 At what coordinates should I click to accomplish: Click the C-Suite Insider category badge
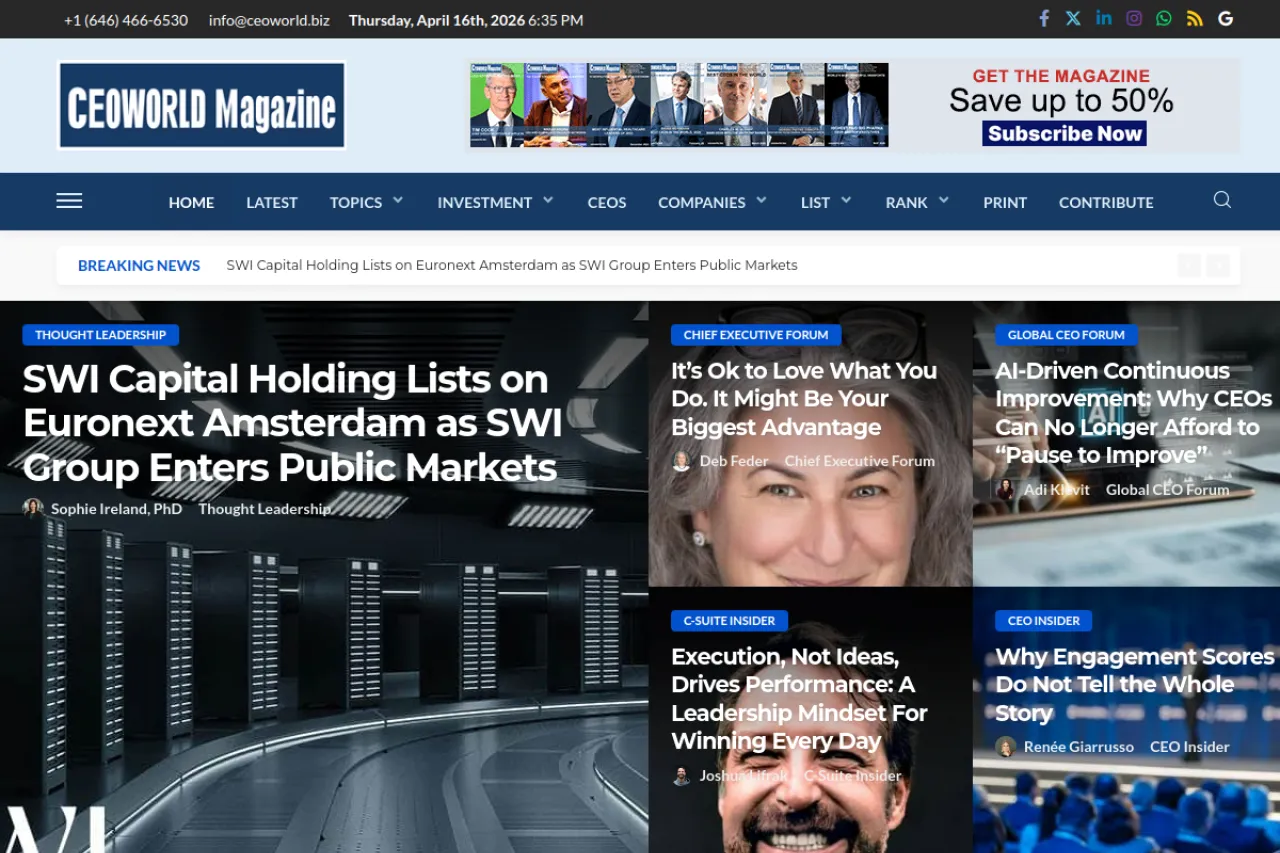729,621
